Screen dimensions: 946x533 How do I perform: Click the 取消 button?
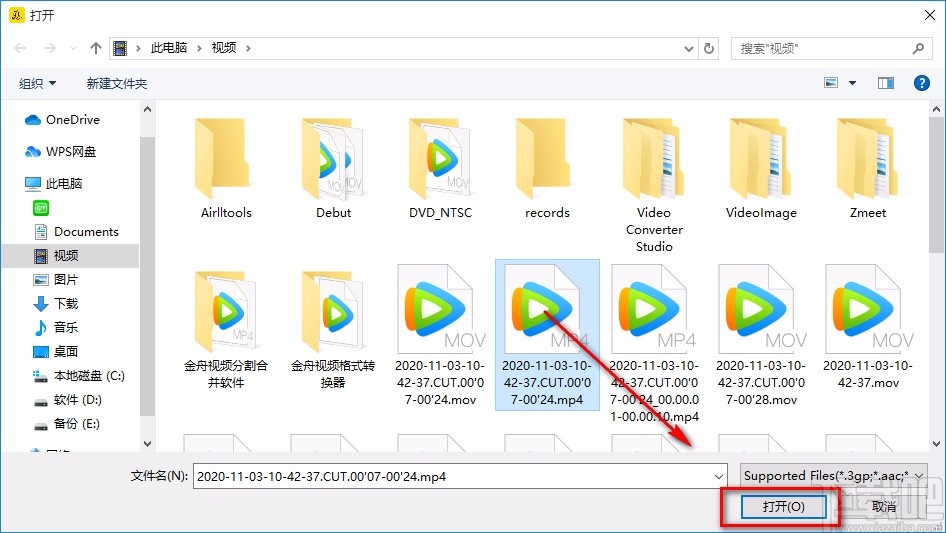point(883,506)
